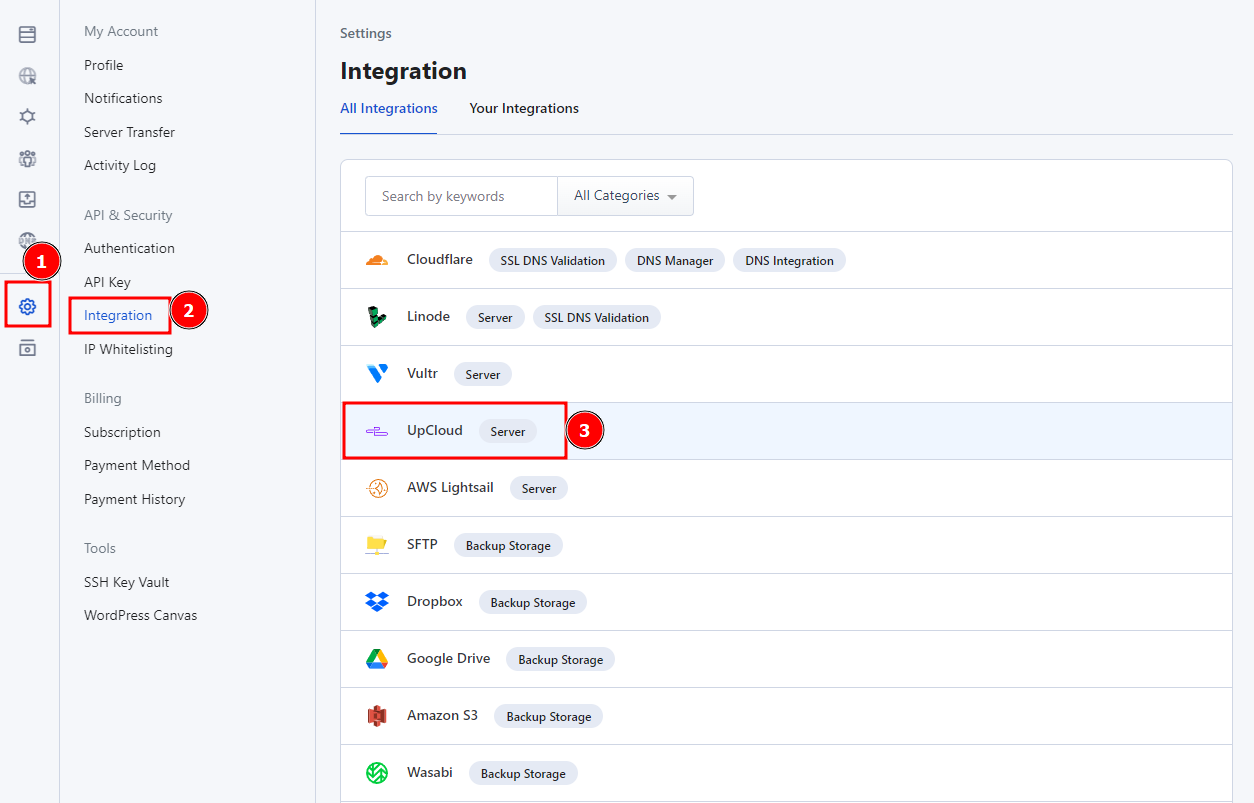This screenshot has height=803, width=1254.
Task: Click the Wasabi logo icon
Action: coord(376,773)
